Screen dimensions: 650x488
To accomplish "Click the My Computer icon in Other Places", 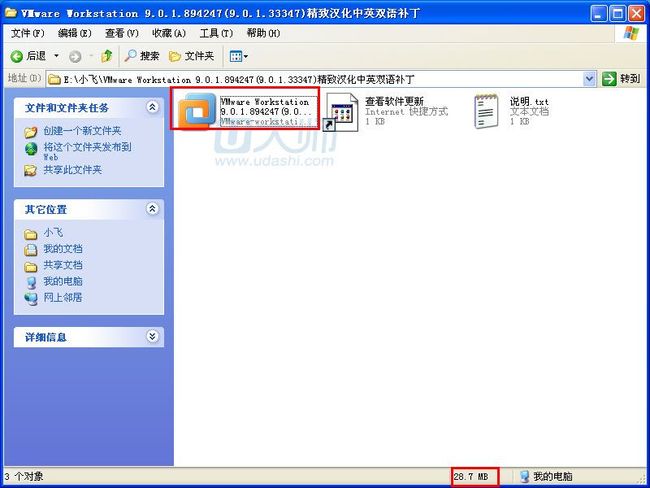I will pos(31,282).
